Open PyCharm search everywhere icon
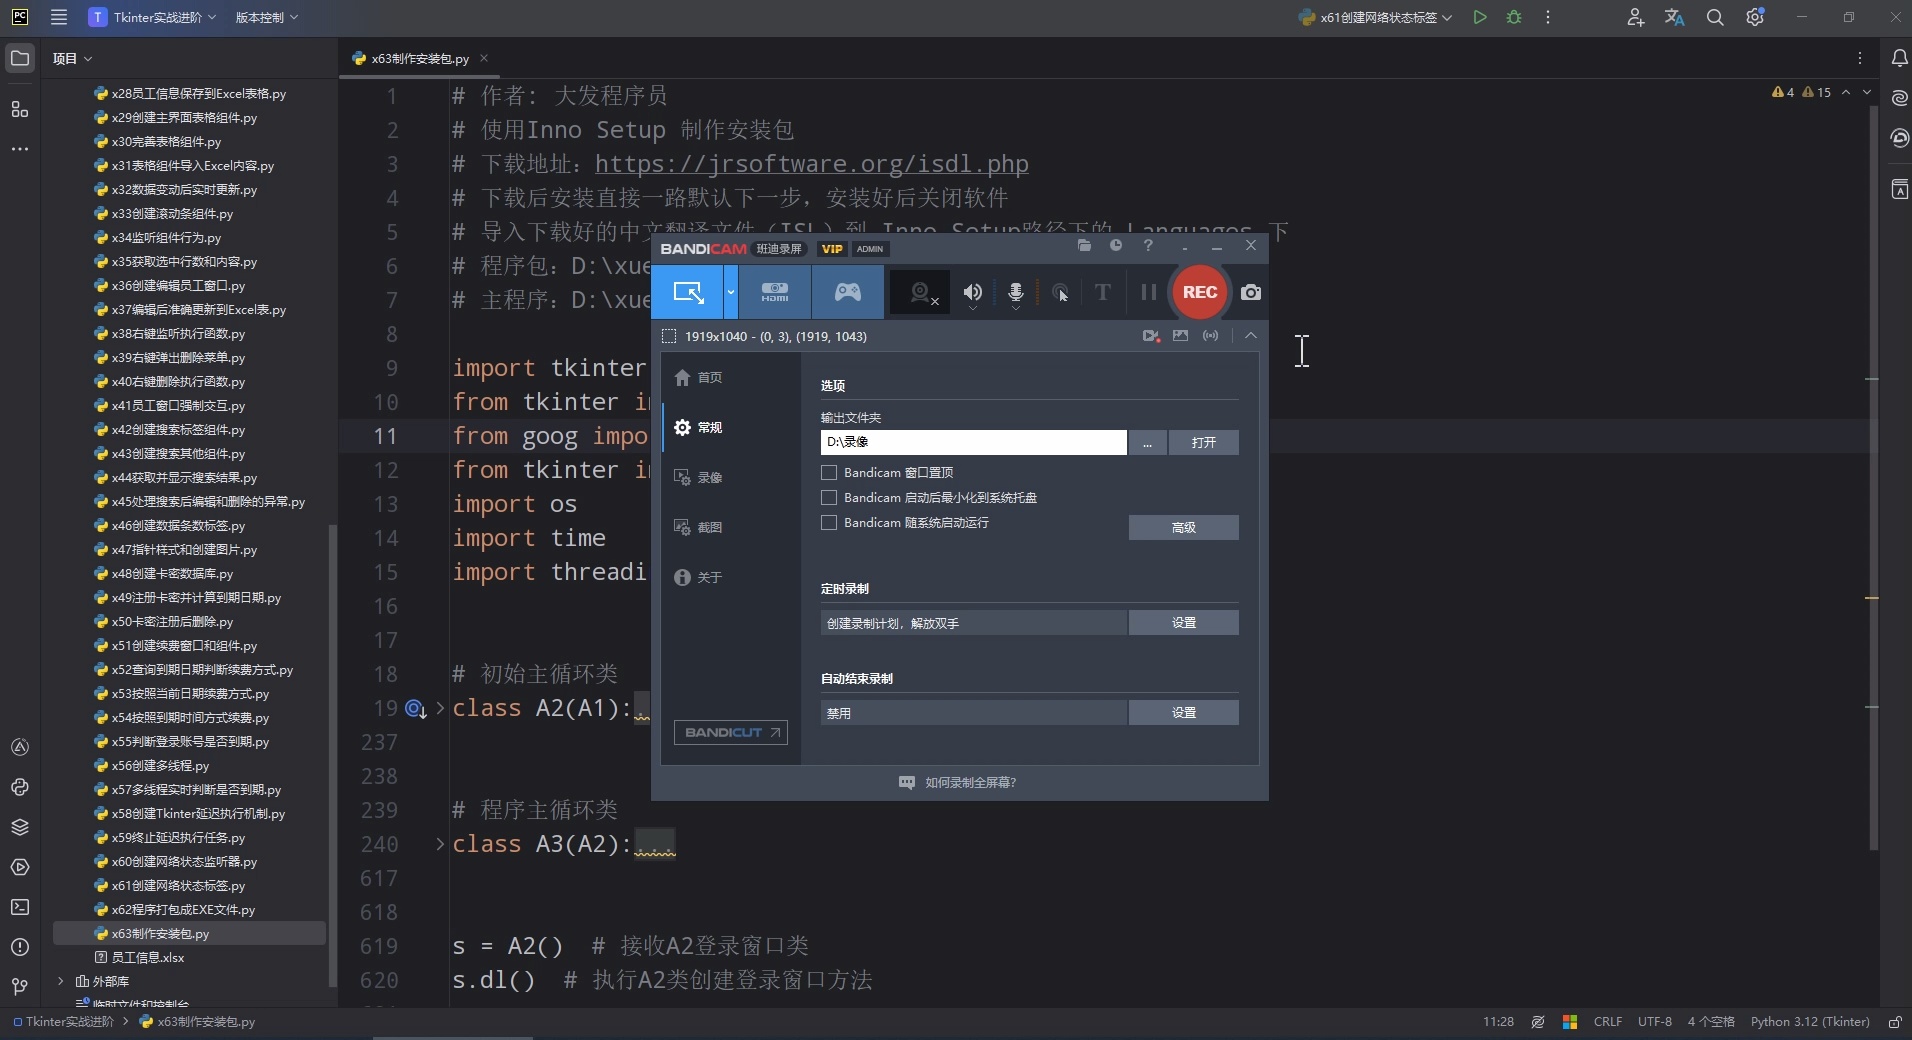Image resolution: width=1912 pixels, height=1040 pixels. click(x=1715, y=17)
